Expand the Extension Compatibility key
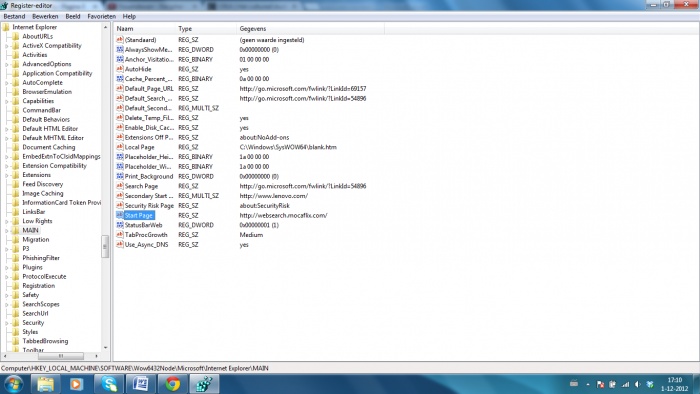 7,166
